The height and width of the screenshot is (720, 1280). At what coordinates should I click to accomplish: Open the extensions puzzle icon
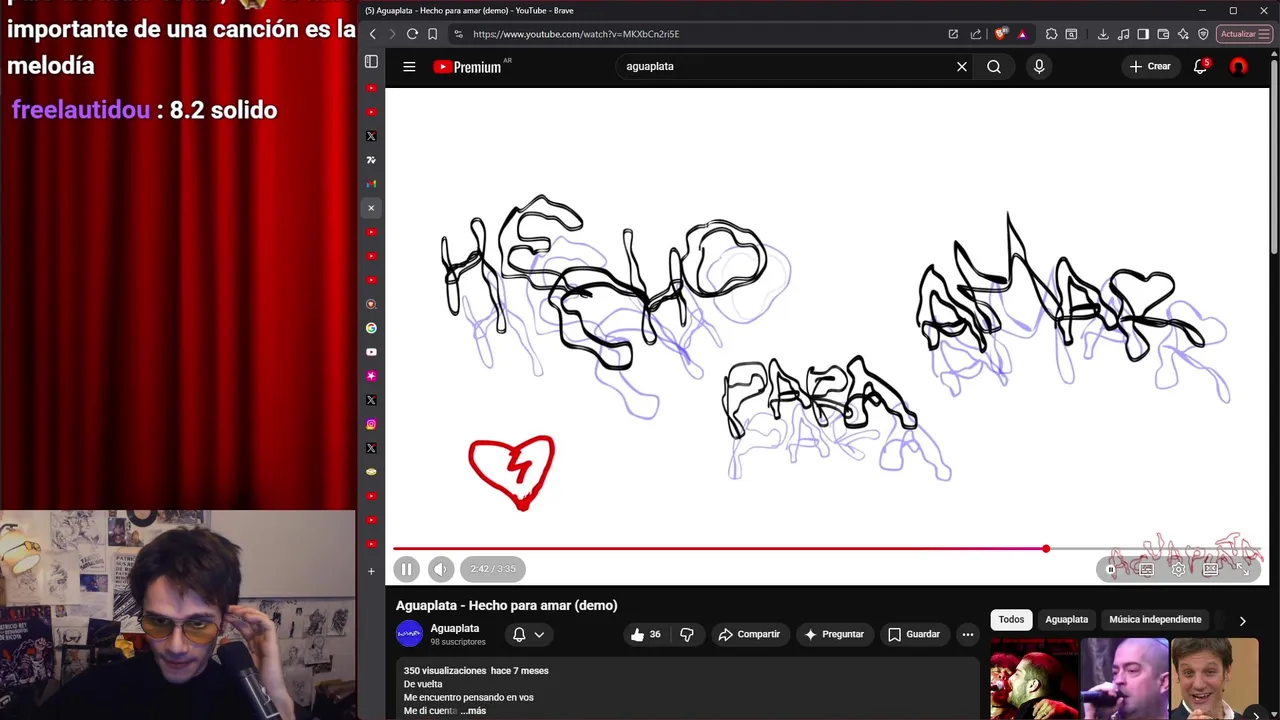coord(1051,34)
